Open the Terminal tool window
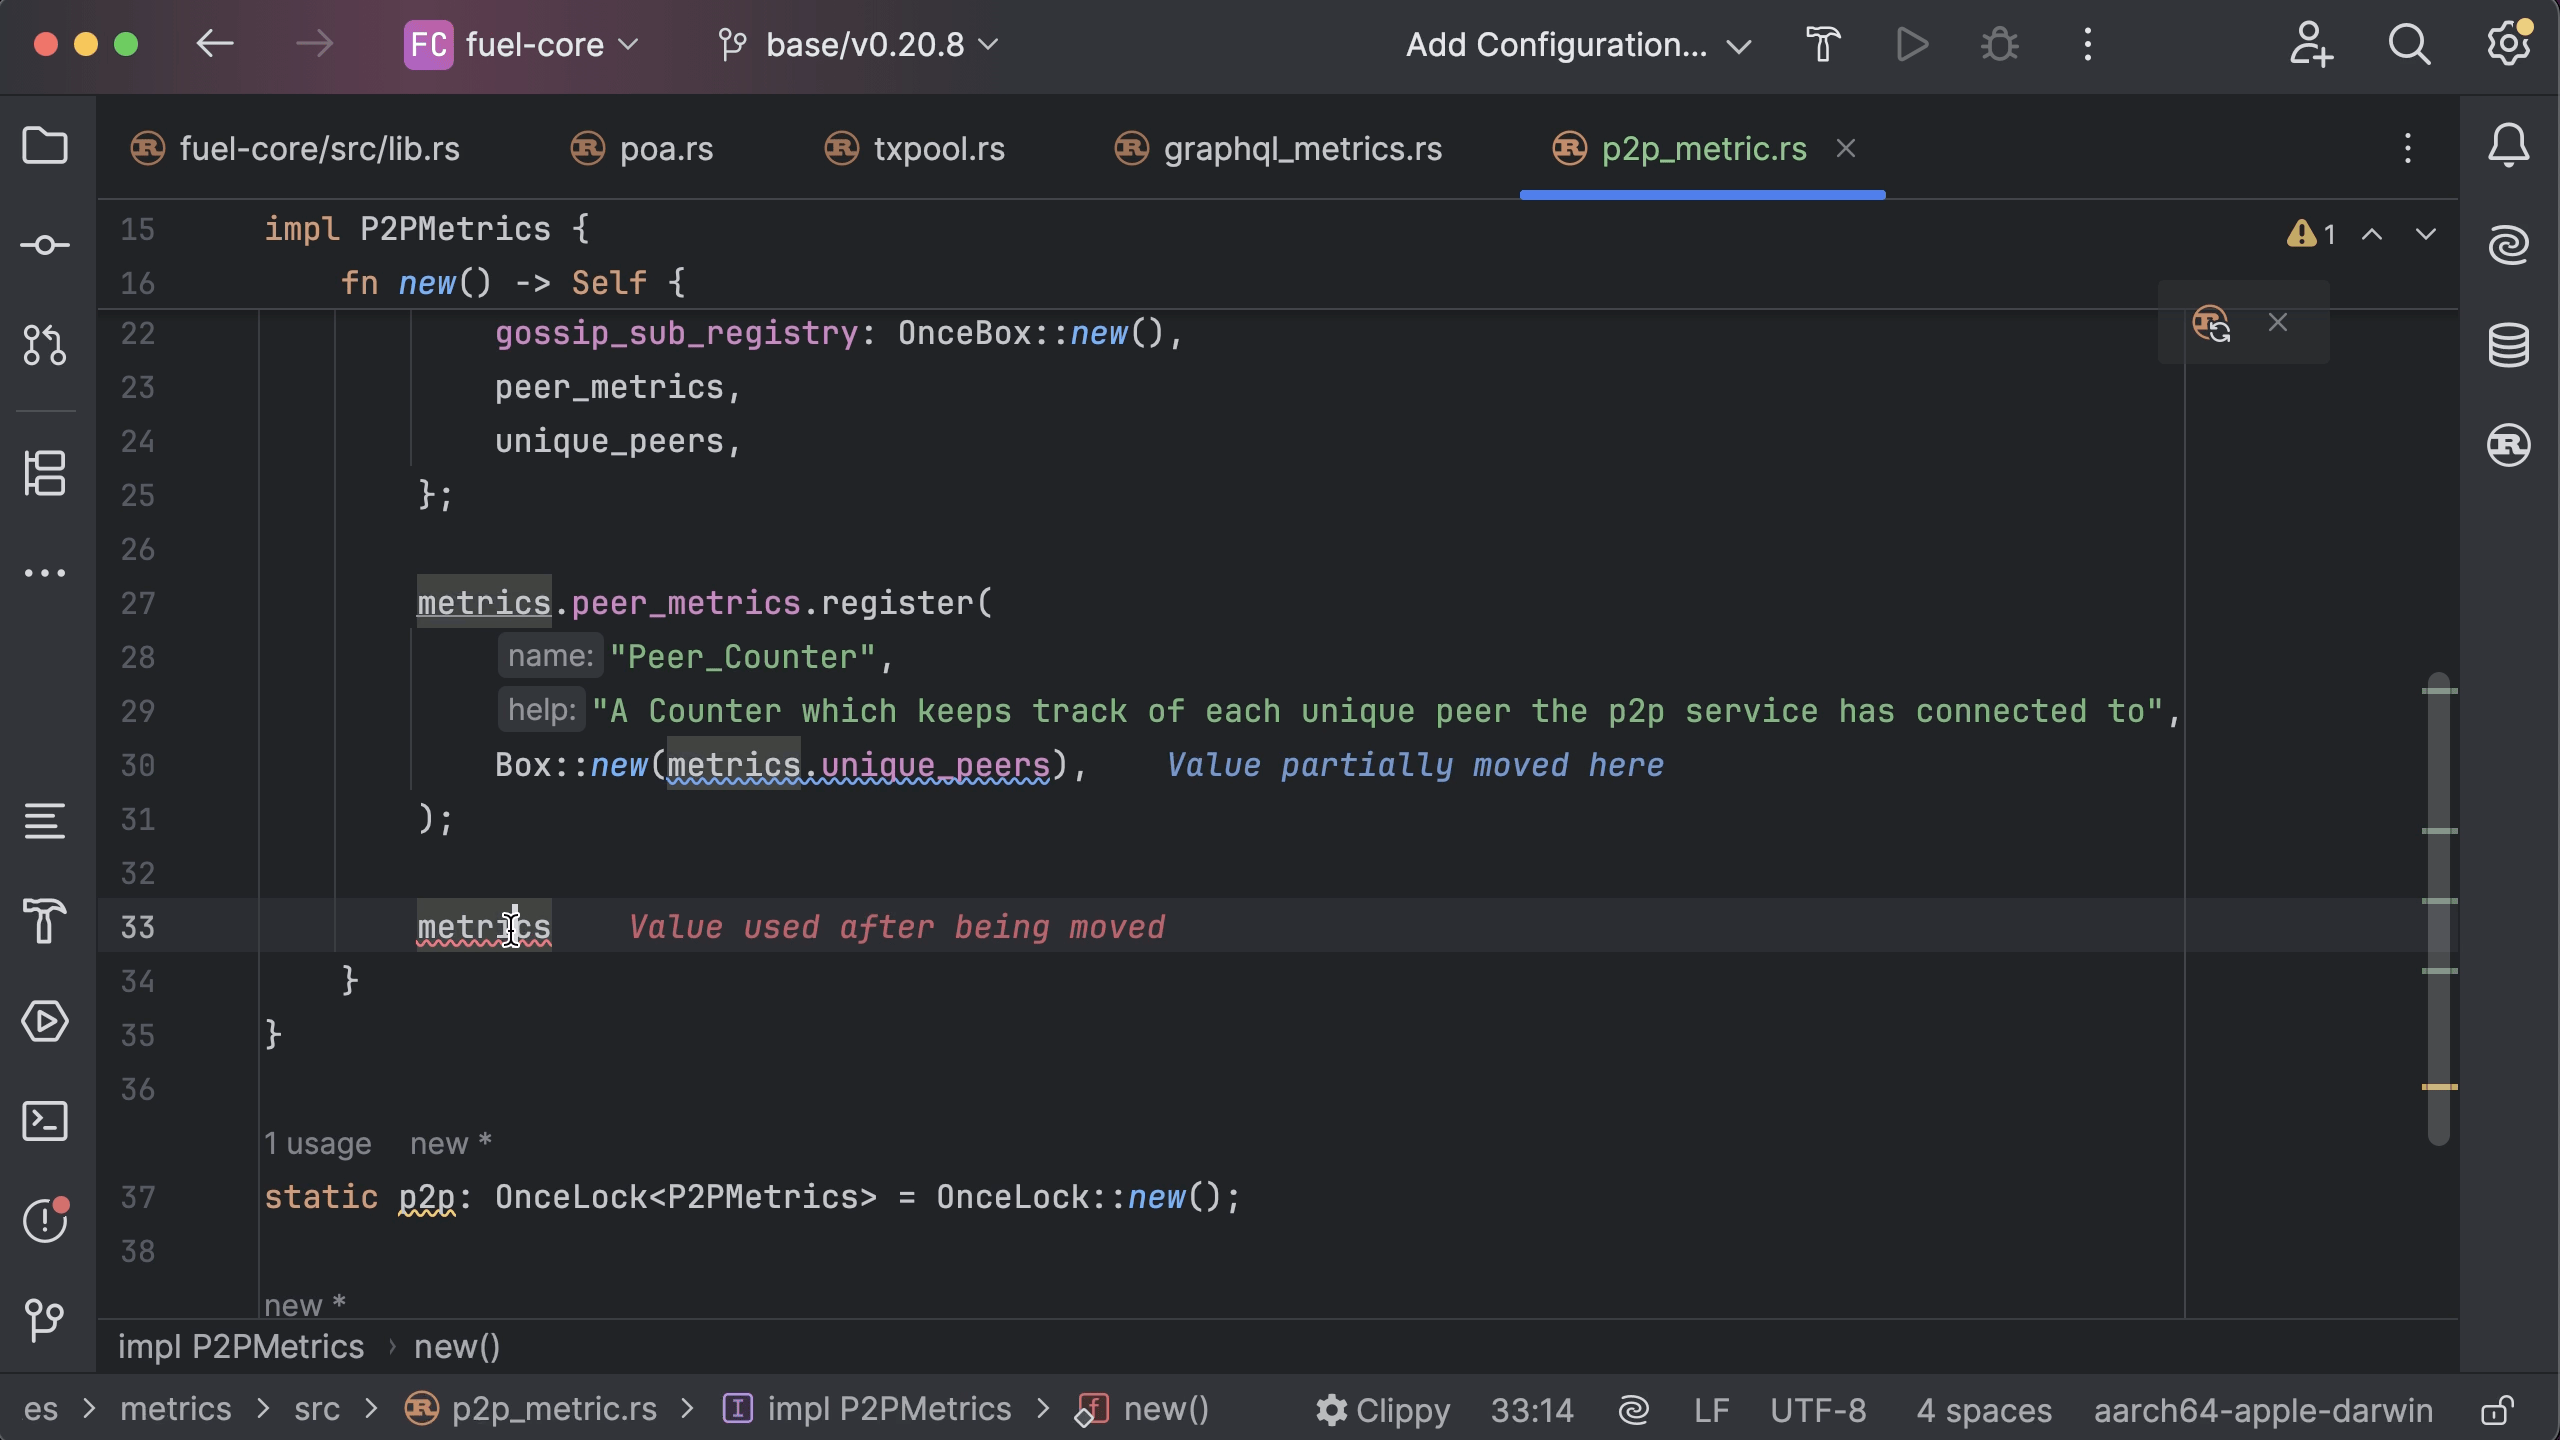 pos(45,1121)
